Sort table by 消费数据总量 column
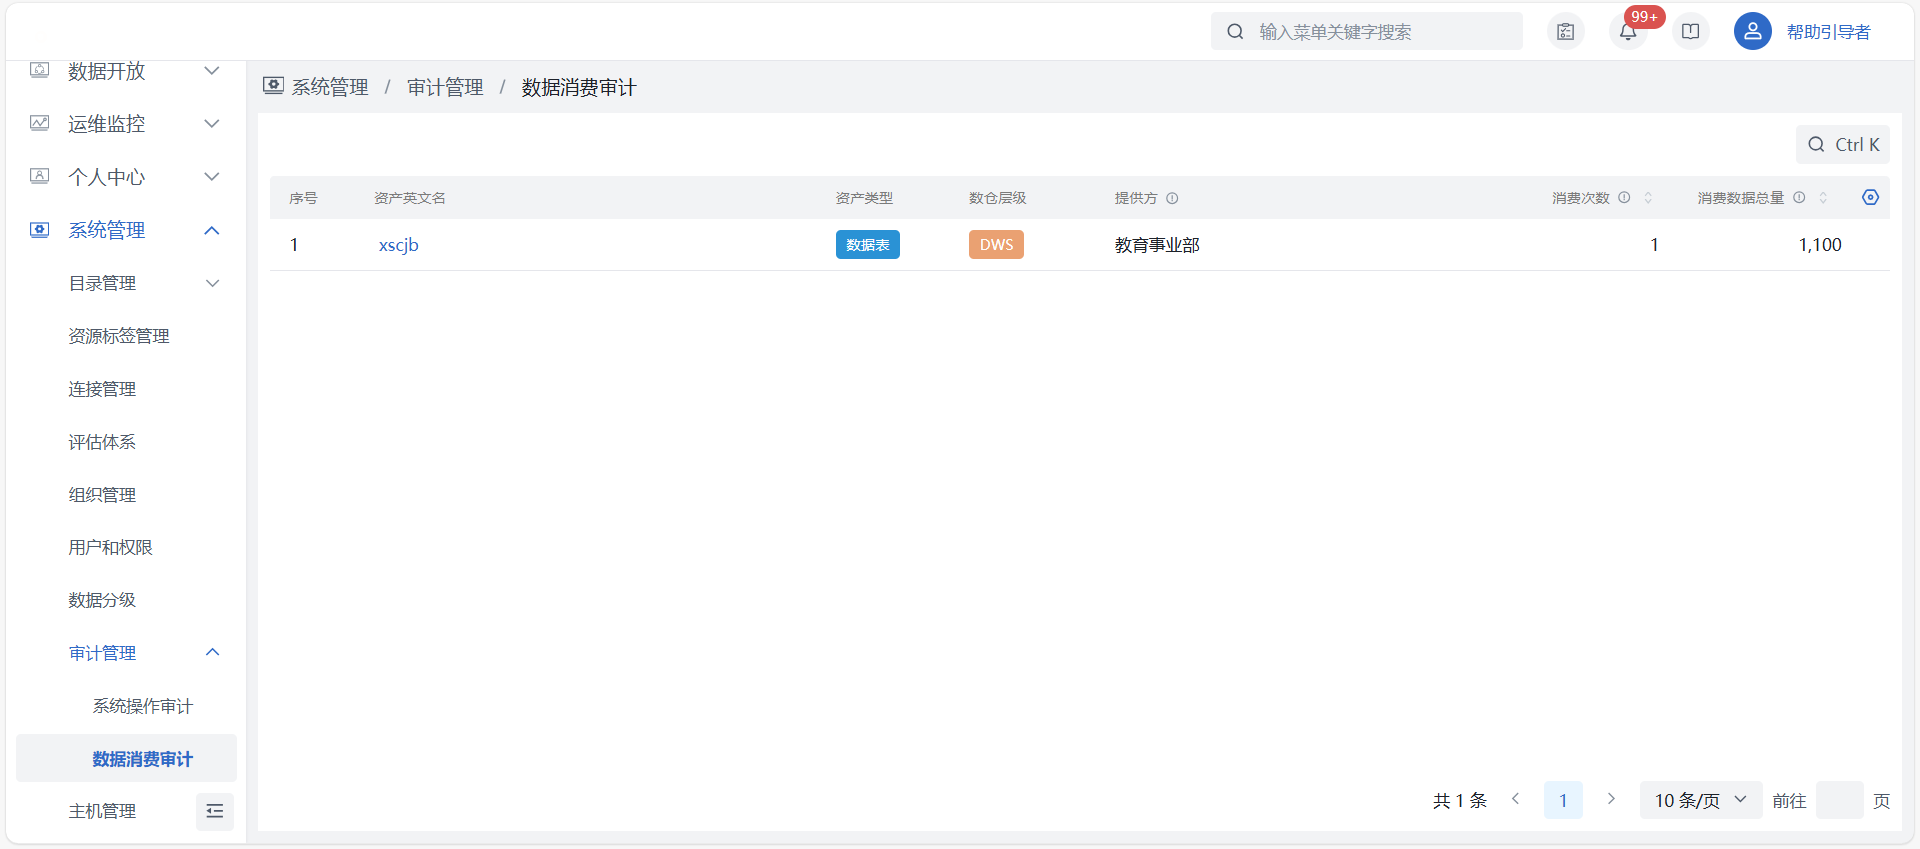 coord(1823,198)
